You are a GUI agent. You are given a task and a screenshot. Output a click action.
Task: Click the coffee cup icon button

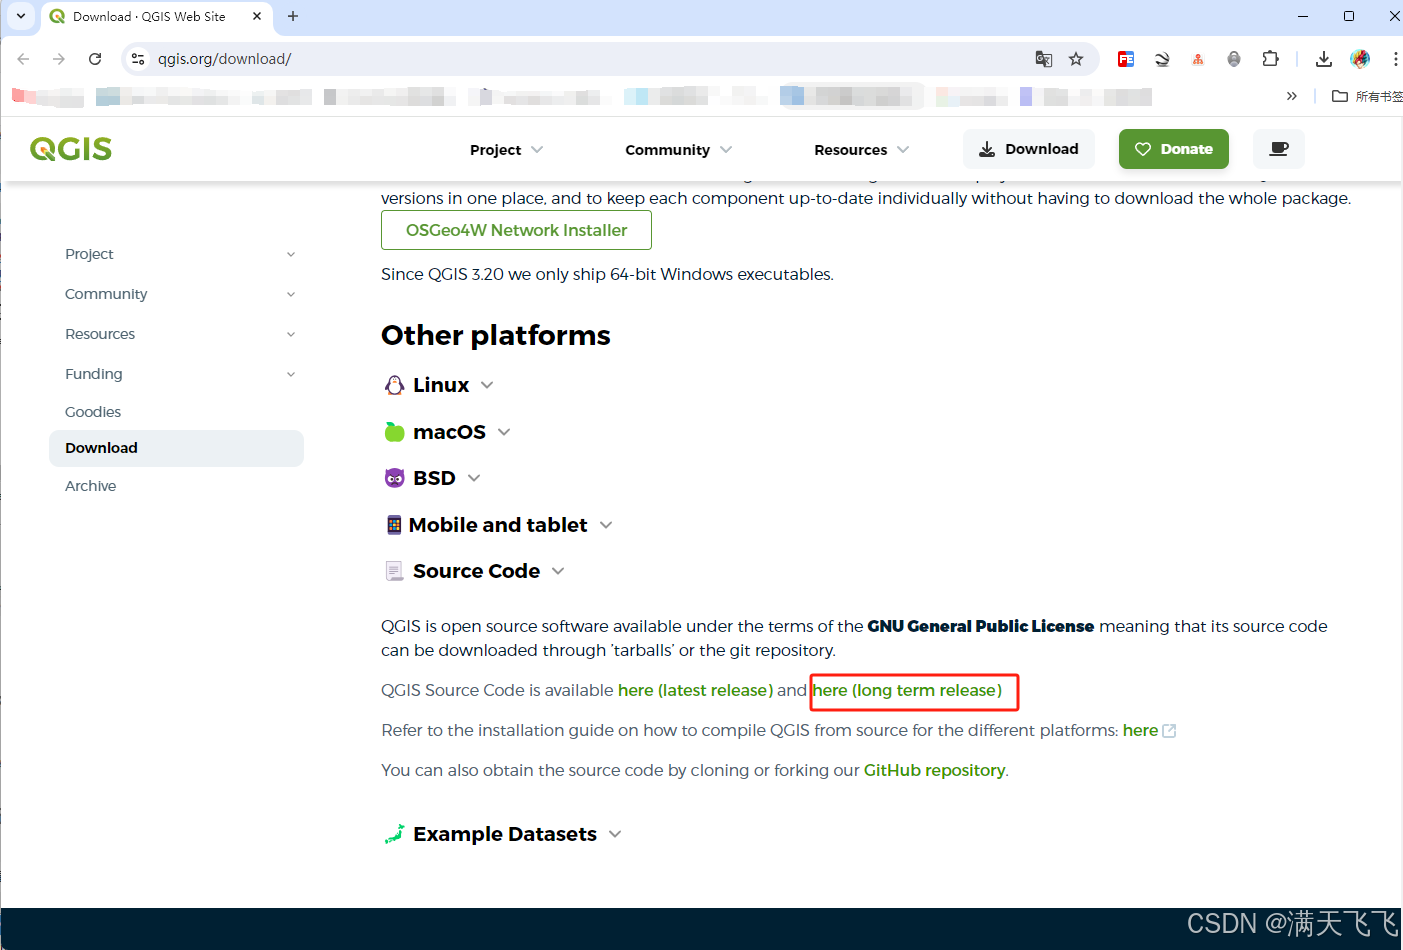pyautogui.click(x=1279, y=149)
